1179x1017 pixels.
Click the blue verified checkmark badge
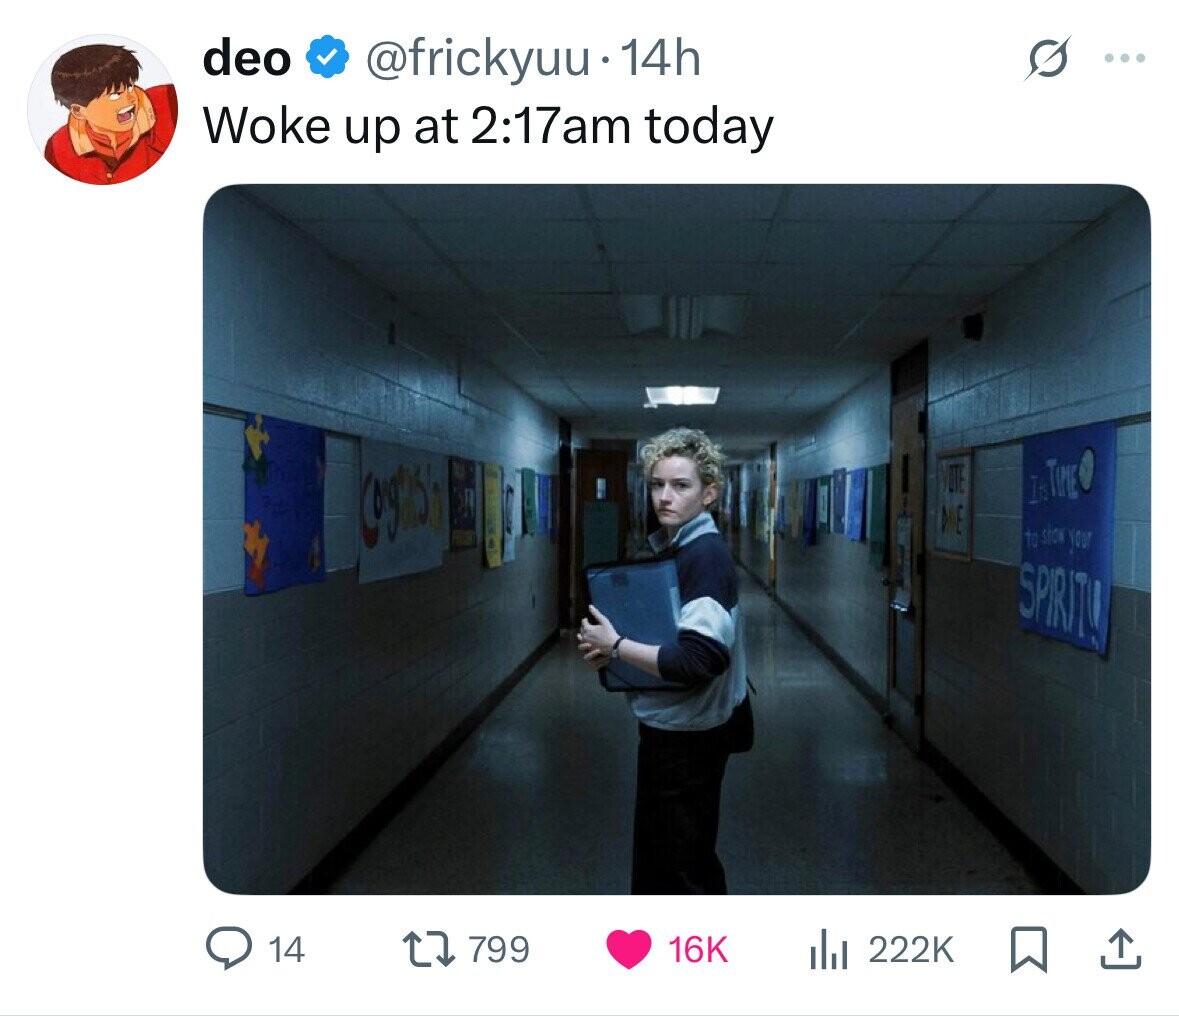point(327,58)
